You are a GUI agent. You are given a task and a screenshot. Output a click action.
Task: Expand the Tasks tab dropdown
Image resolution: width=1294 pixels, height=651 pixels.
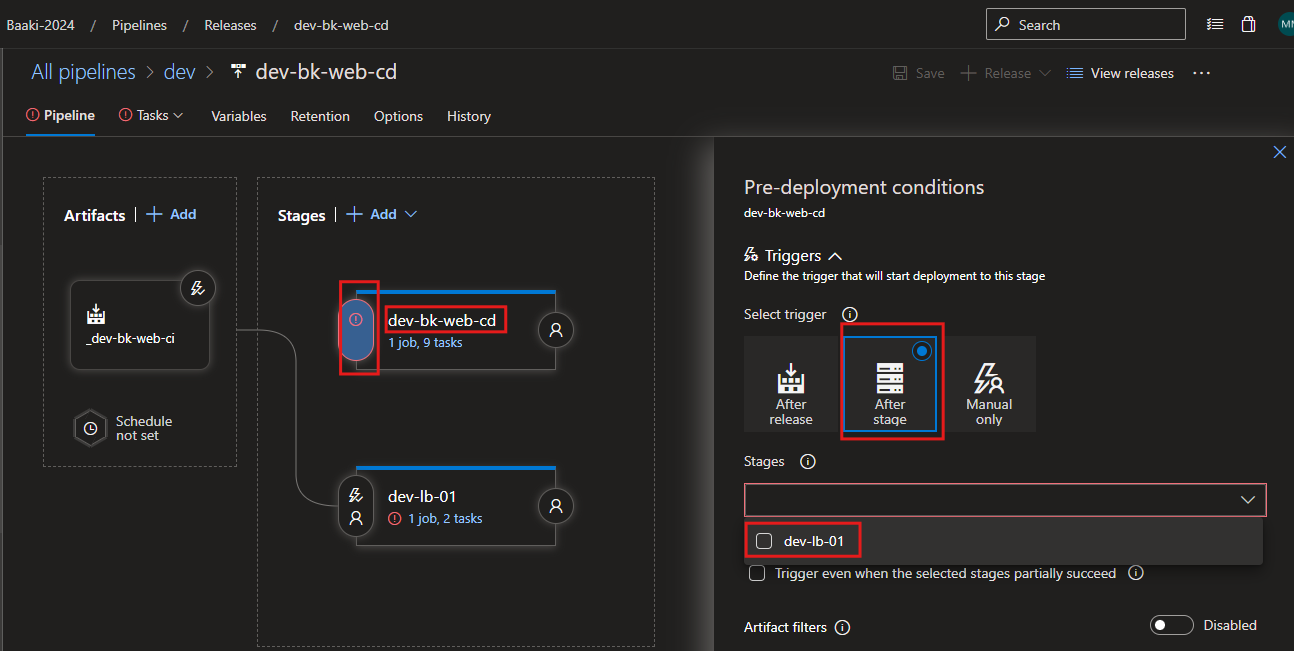tap(178, 115)
